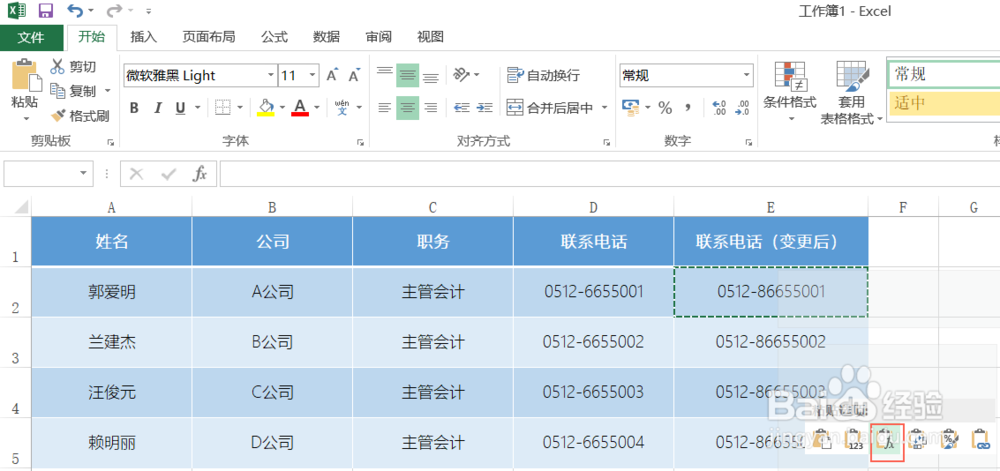This screenshot has height=471, width=1000.
Task: Click the Excel logo icon in title bar
Action: point(17,11)
